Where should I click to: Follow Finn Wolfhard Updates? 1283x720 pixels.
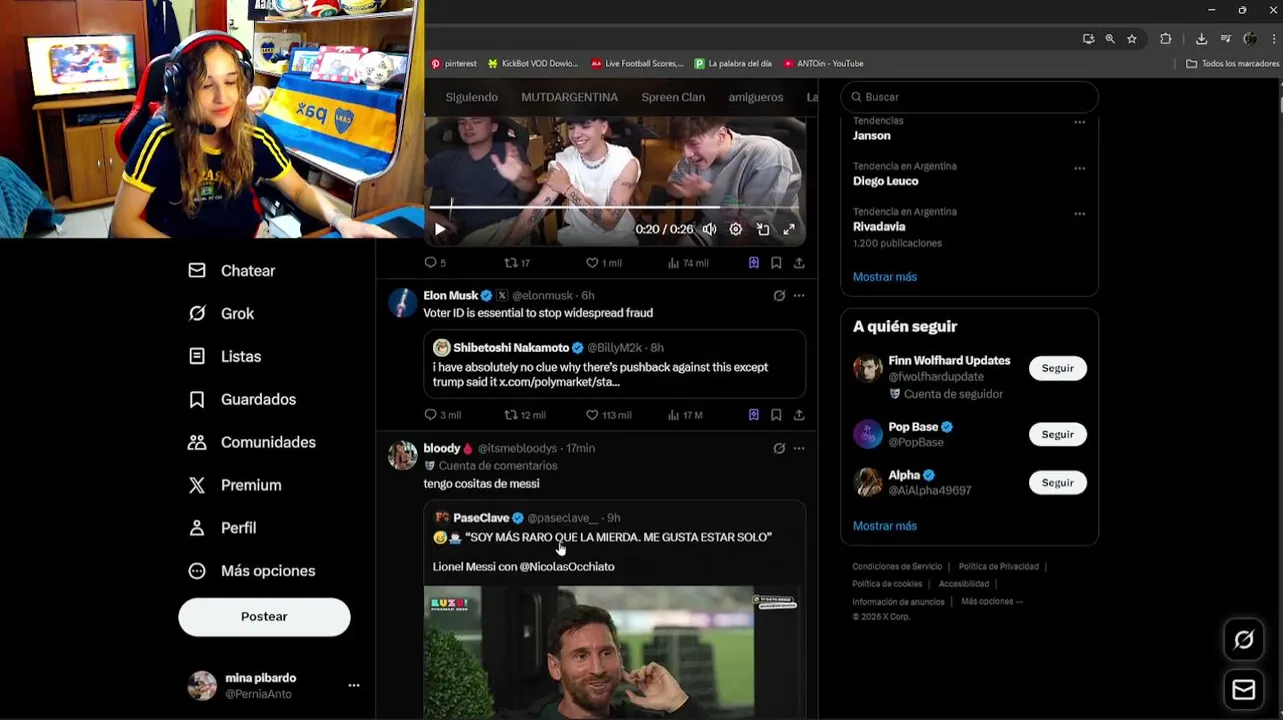pyautogui.click(x=1058, y=369)
